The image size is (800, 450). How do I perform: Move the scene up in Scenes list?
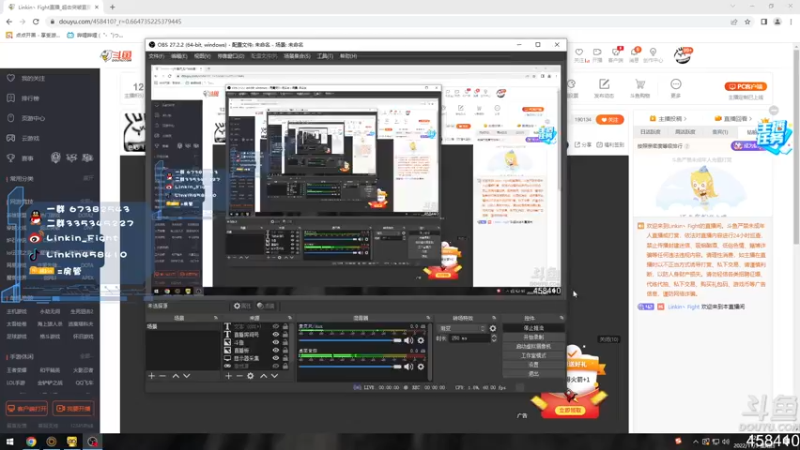tap(176, 376)
